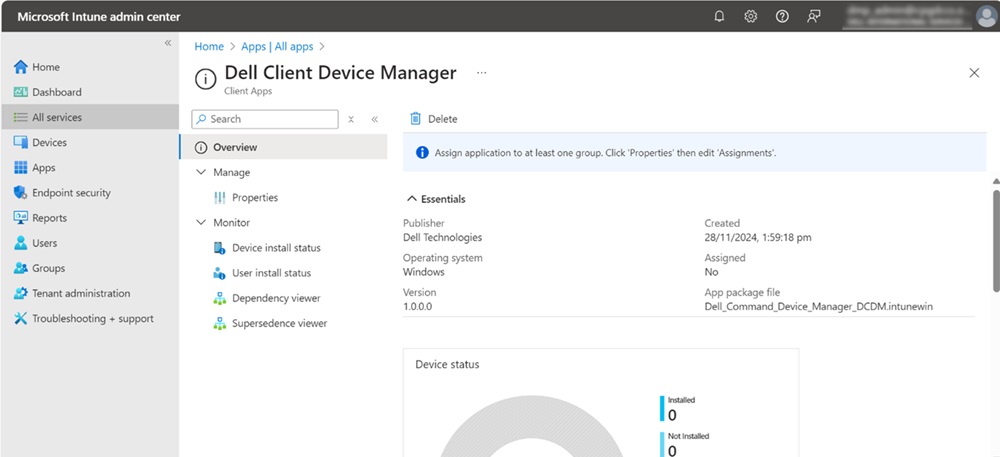Collapse the Monitor section

pyautogui.click(x=201, y=223)
